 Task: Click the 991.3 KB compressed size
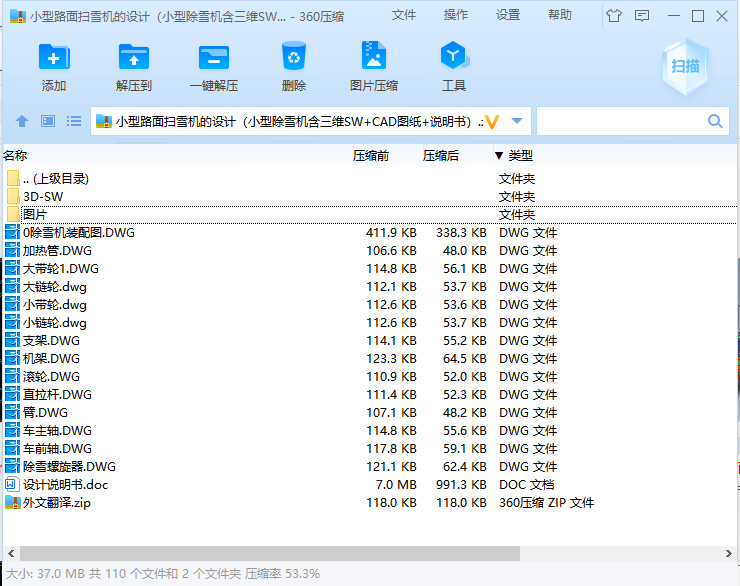coord(461,484)
